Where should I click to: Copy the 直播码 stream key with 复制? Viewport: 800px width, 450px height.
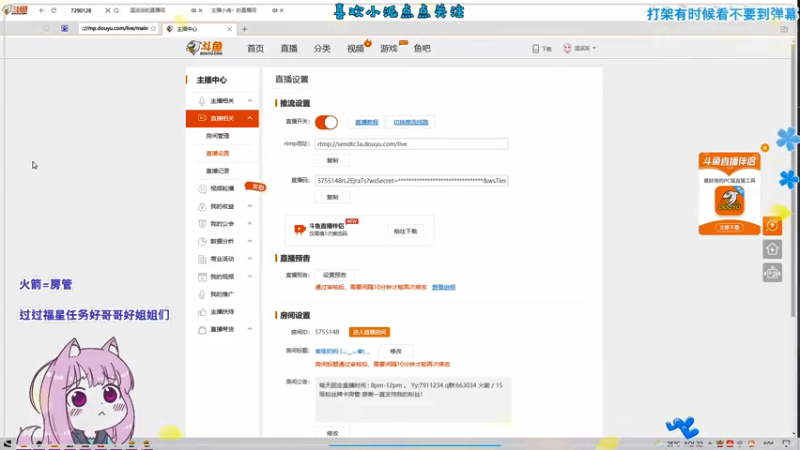tap(332, 197)
